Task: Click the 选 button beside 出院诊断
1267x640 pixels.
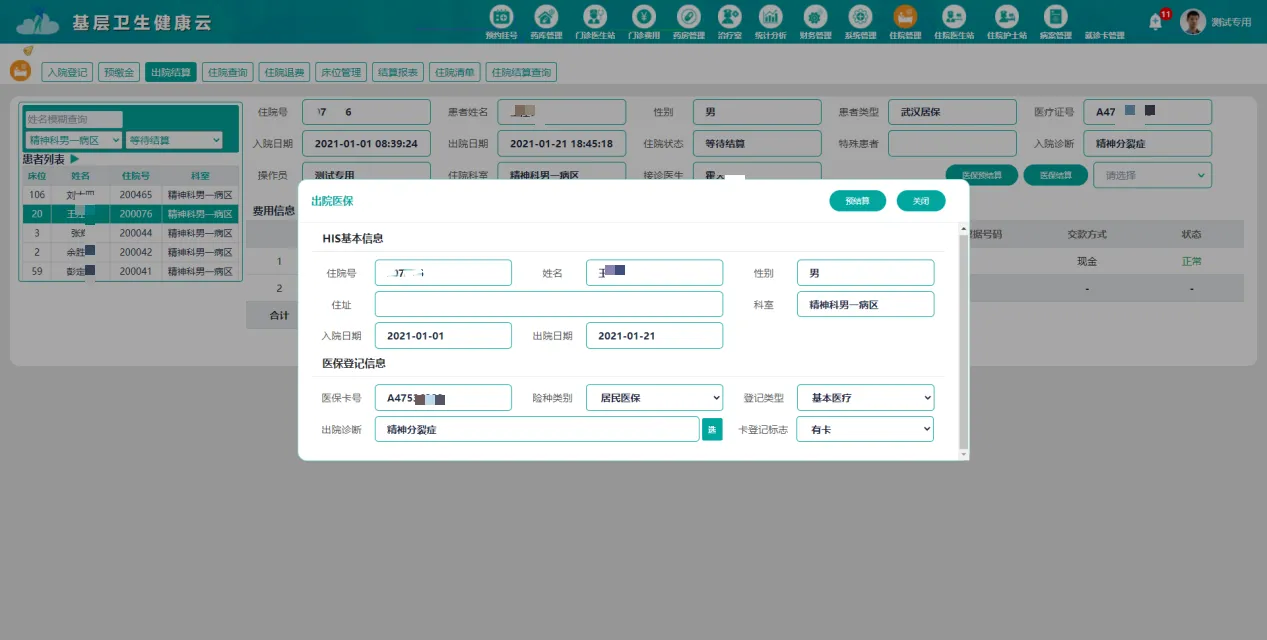Action: click(x=711, y=428)
